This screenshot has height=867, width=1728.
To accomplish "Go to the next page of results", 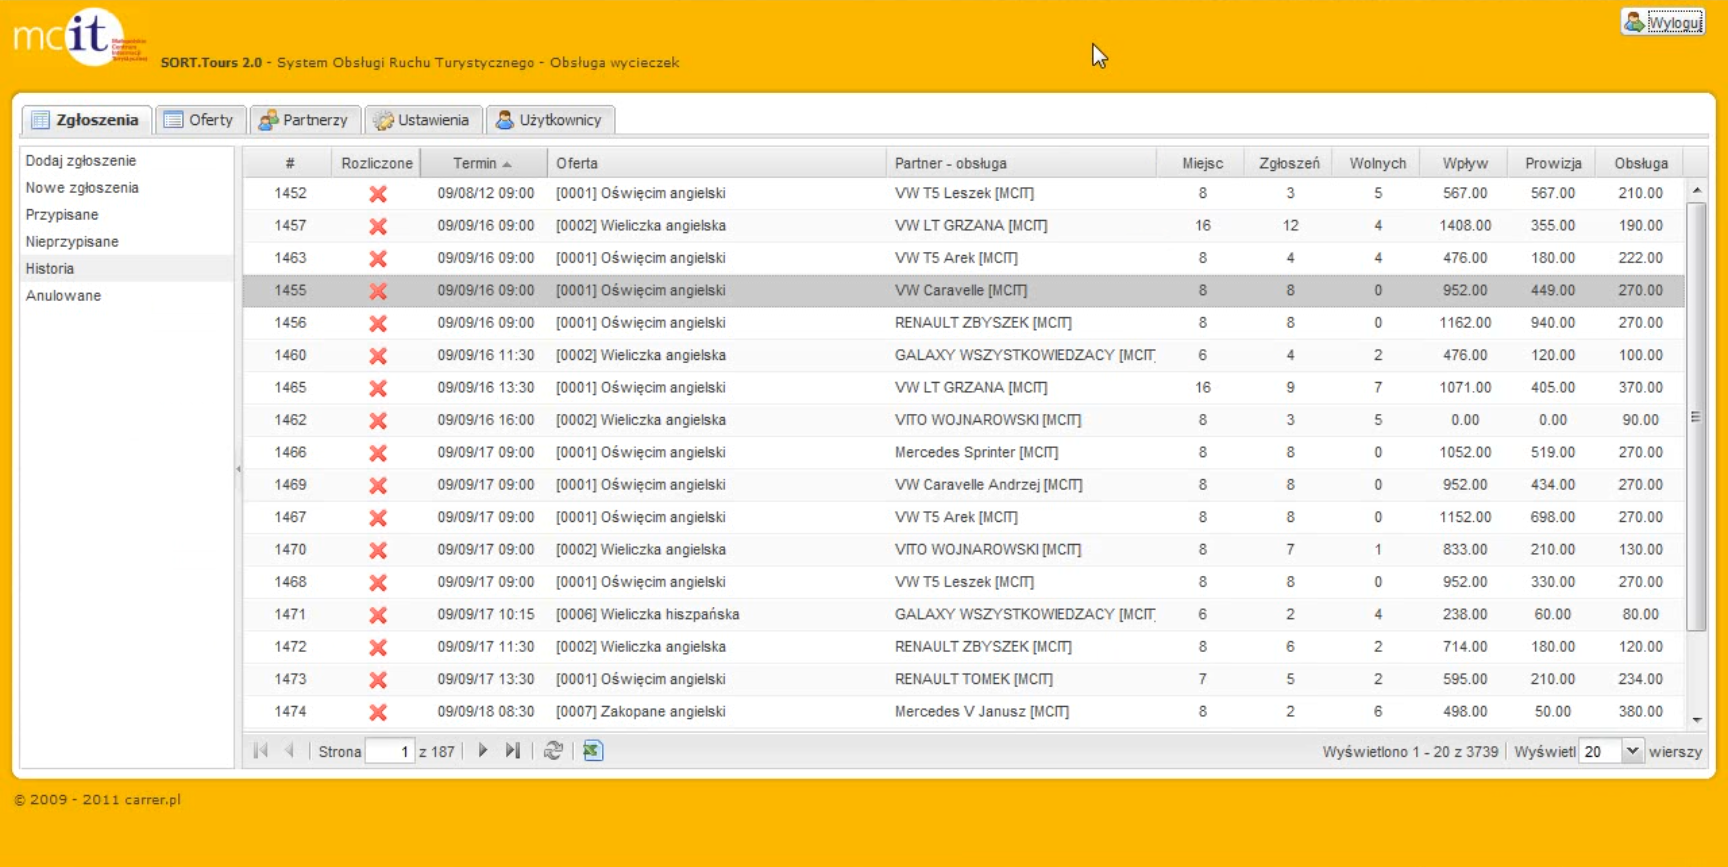I will click(x=483, y=751).
